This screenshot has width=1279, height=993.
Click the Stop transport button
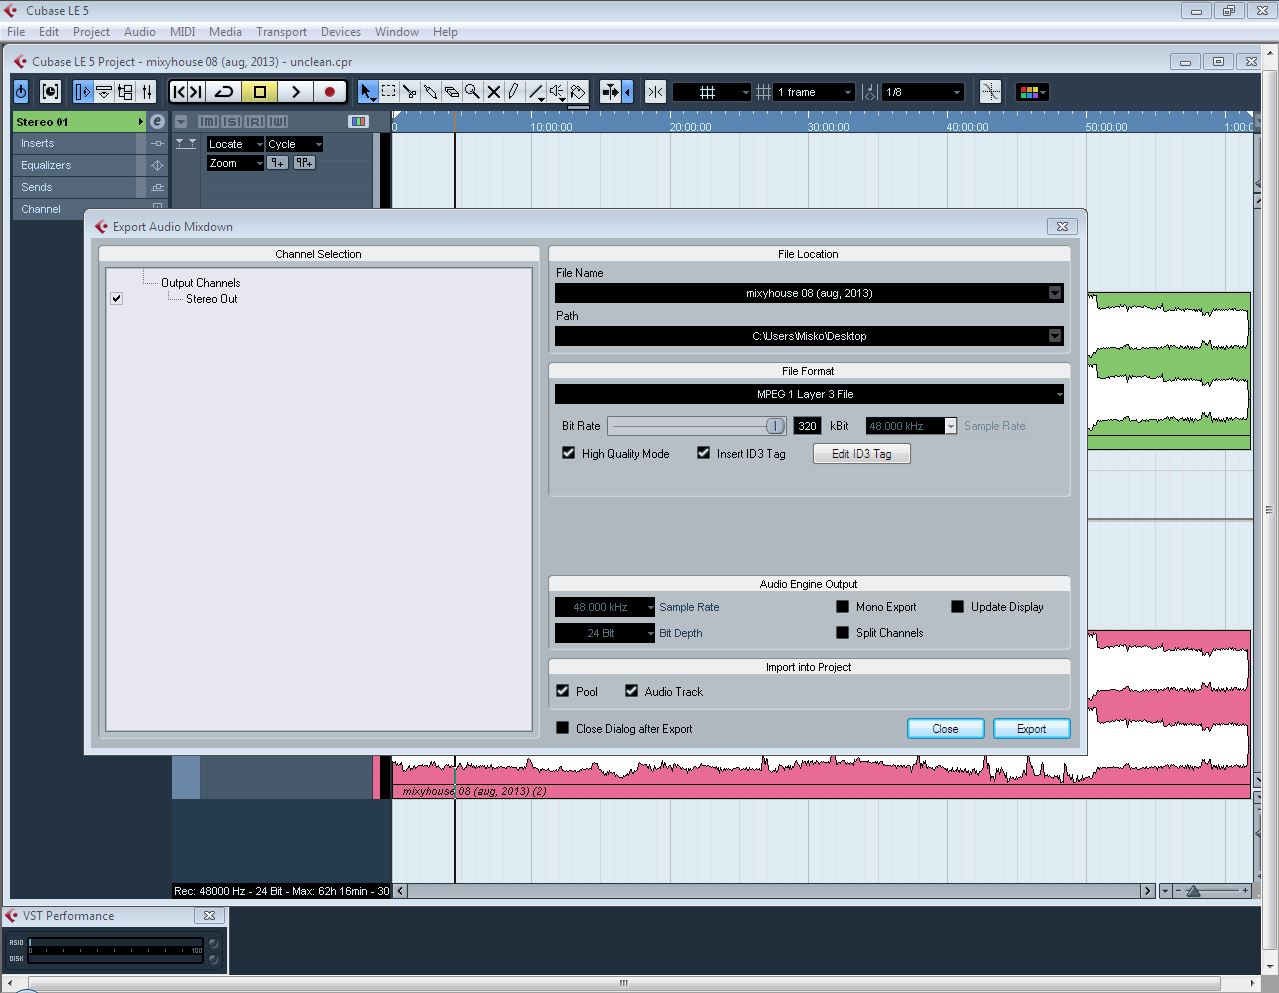[x=260, y=92]
